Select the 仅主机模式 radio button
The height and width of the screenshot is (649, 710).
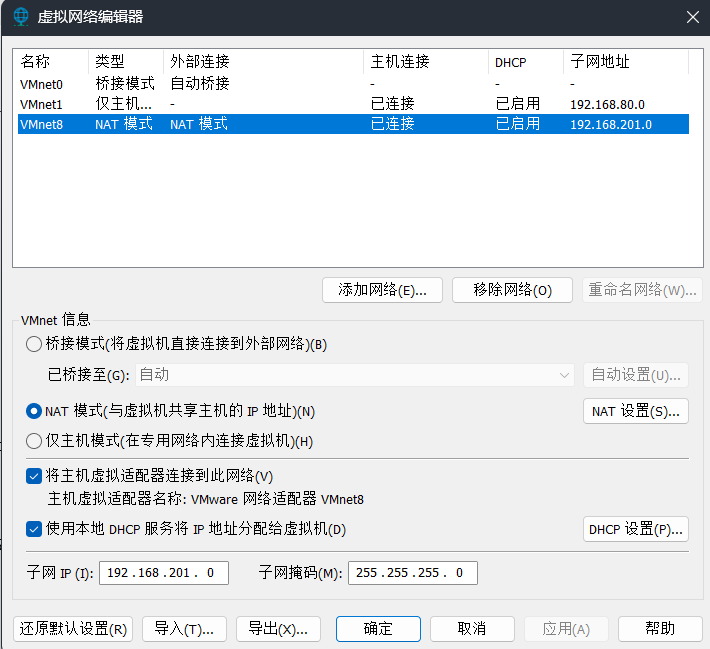point(34,441)
